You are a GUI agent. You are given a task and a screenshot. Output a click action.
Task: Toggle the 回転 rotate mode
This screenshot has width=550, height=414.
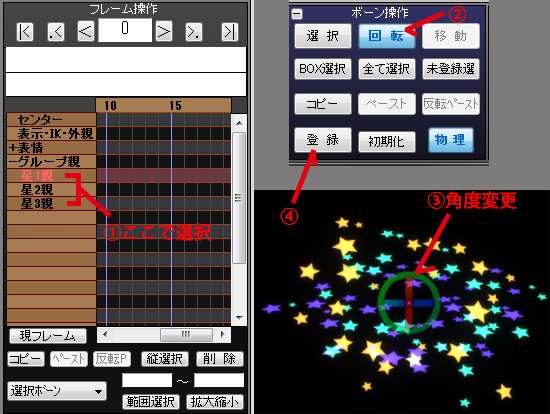pyautogui.click(x=387, y=36)
